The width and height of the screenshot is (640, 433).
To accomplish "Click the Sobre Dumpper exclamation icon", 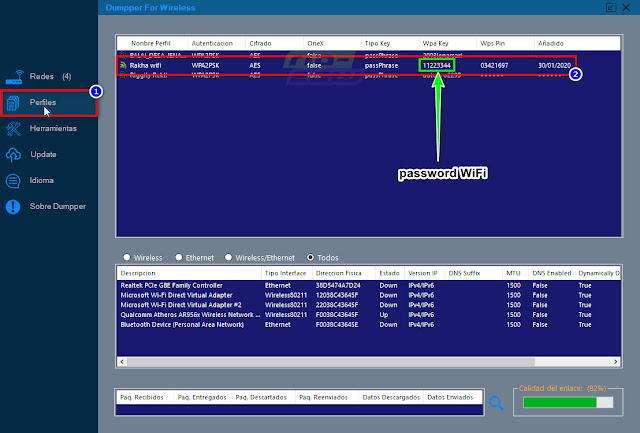I will [13, 207].
